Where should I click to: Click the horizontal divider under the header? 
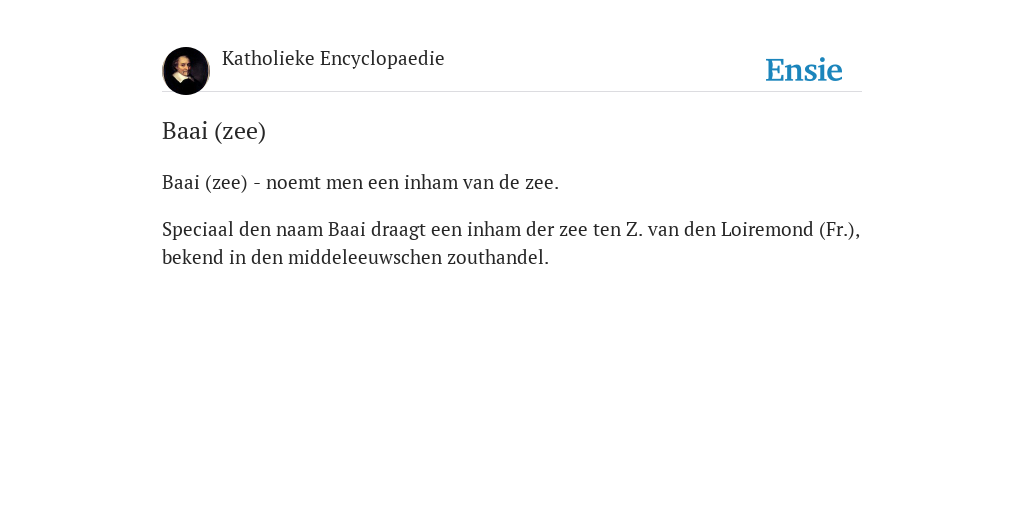(511, 91)
